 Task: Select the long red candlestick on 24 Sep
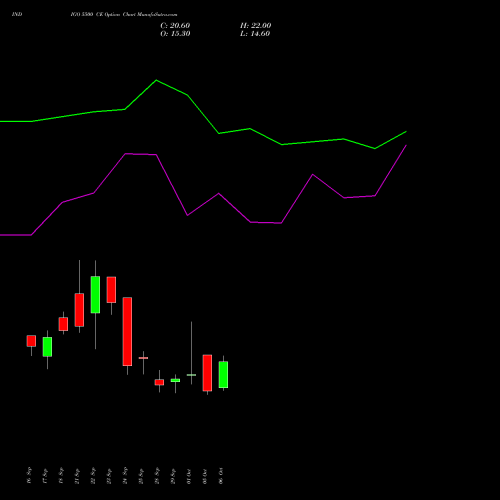pyautogui.click(x=127, y=332)
